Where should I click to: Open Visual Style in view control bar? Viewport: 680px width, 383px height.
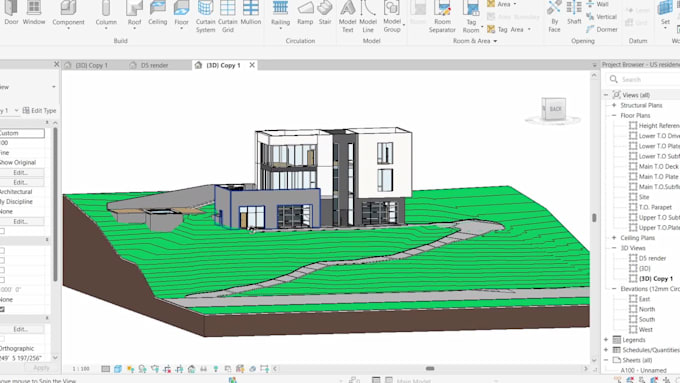118,369
